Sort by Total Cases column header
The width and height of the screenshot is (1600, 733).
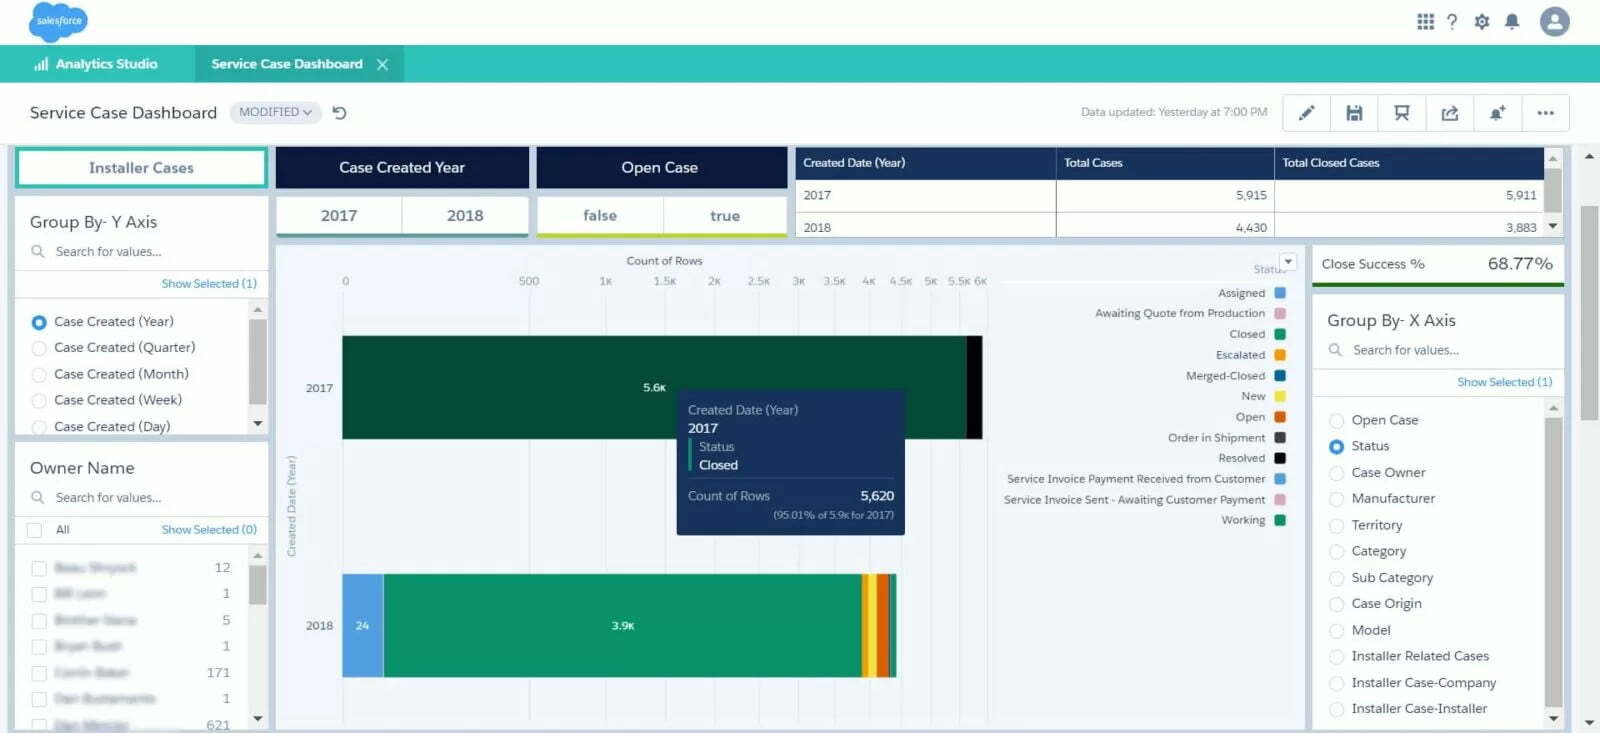(1165, 163)
